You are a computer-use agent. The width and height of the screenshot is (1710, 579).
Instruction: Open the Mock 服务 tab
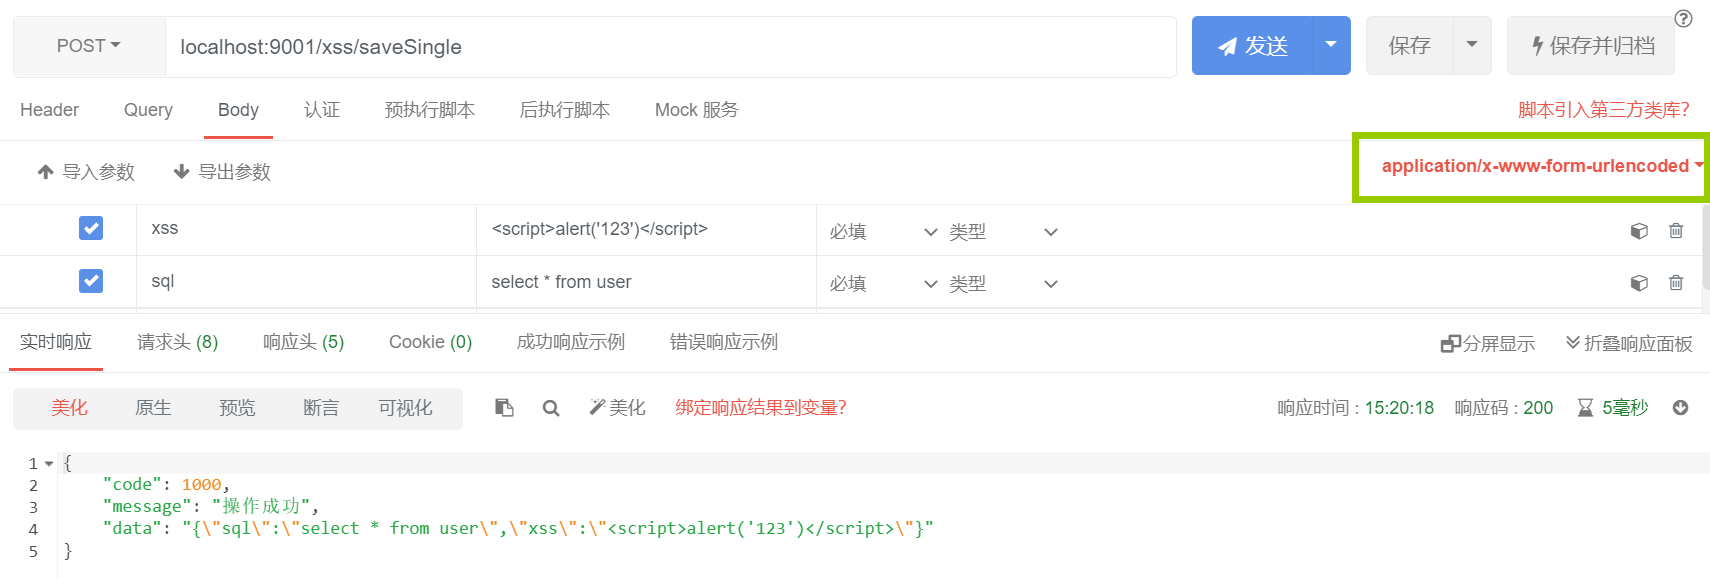click(697, 110)
